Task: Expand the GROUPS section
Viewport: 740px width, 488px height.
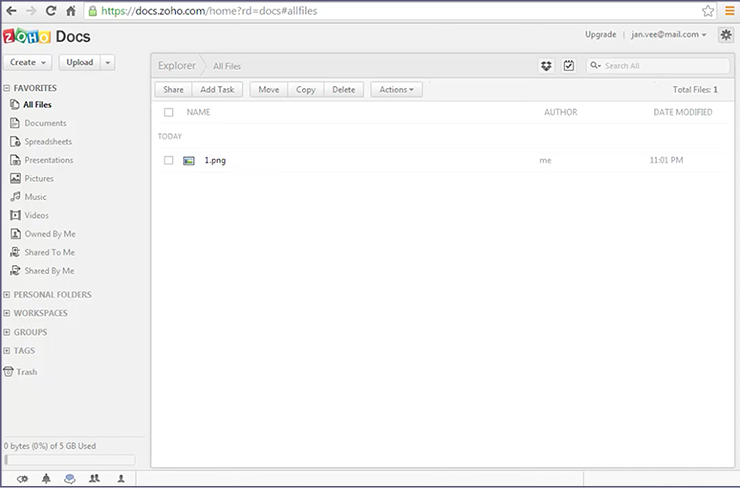Action: click(x=7, y=332)
